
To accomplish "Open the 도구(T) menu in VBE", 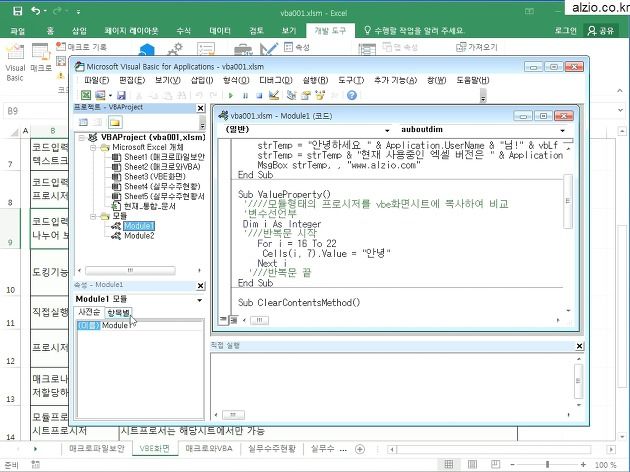I will pos(351,80).
